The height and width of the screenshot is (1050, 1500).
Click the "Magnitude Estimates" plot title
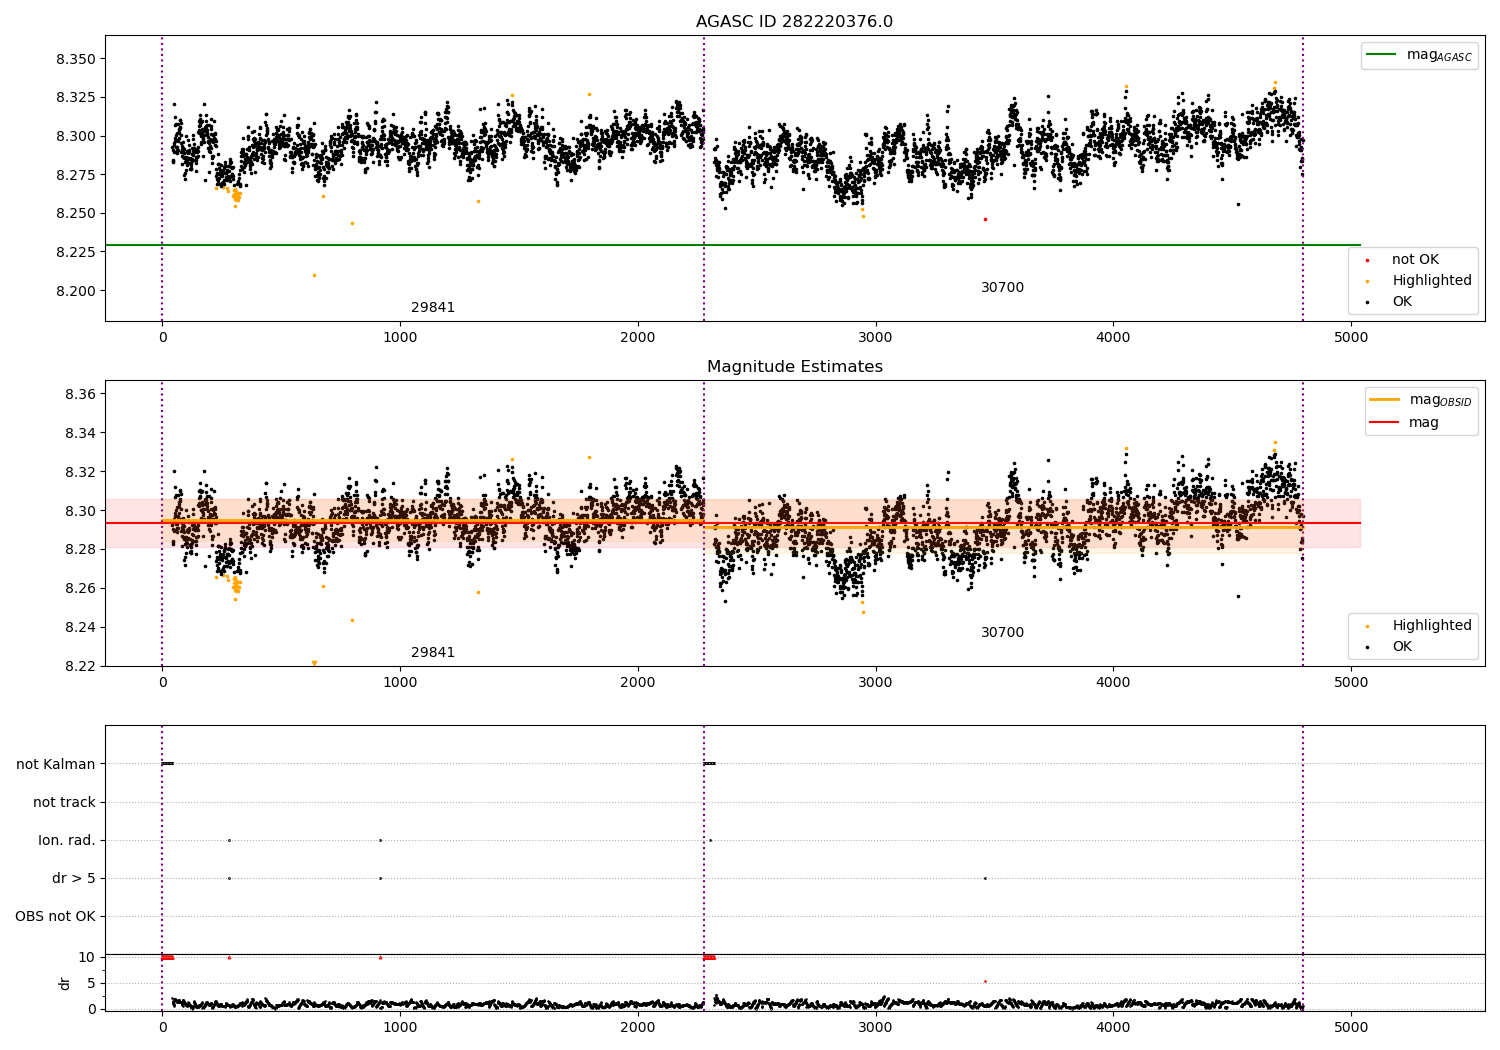coord(794,367)
